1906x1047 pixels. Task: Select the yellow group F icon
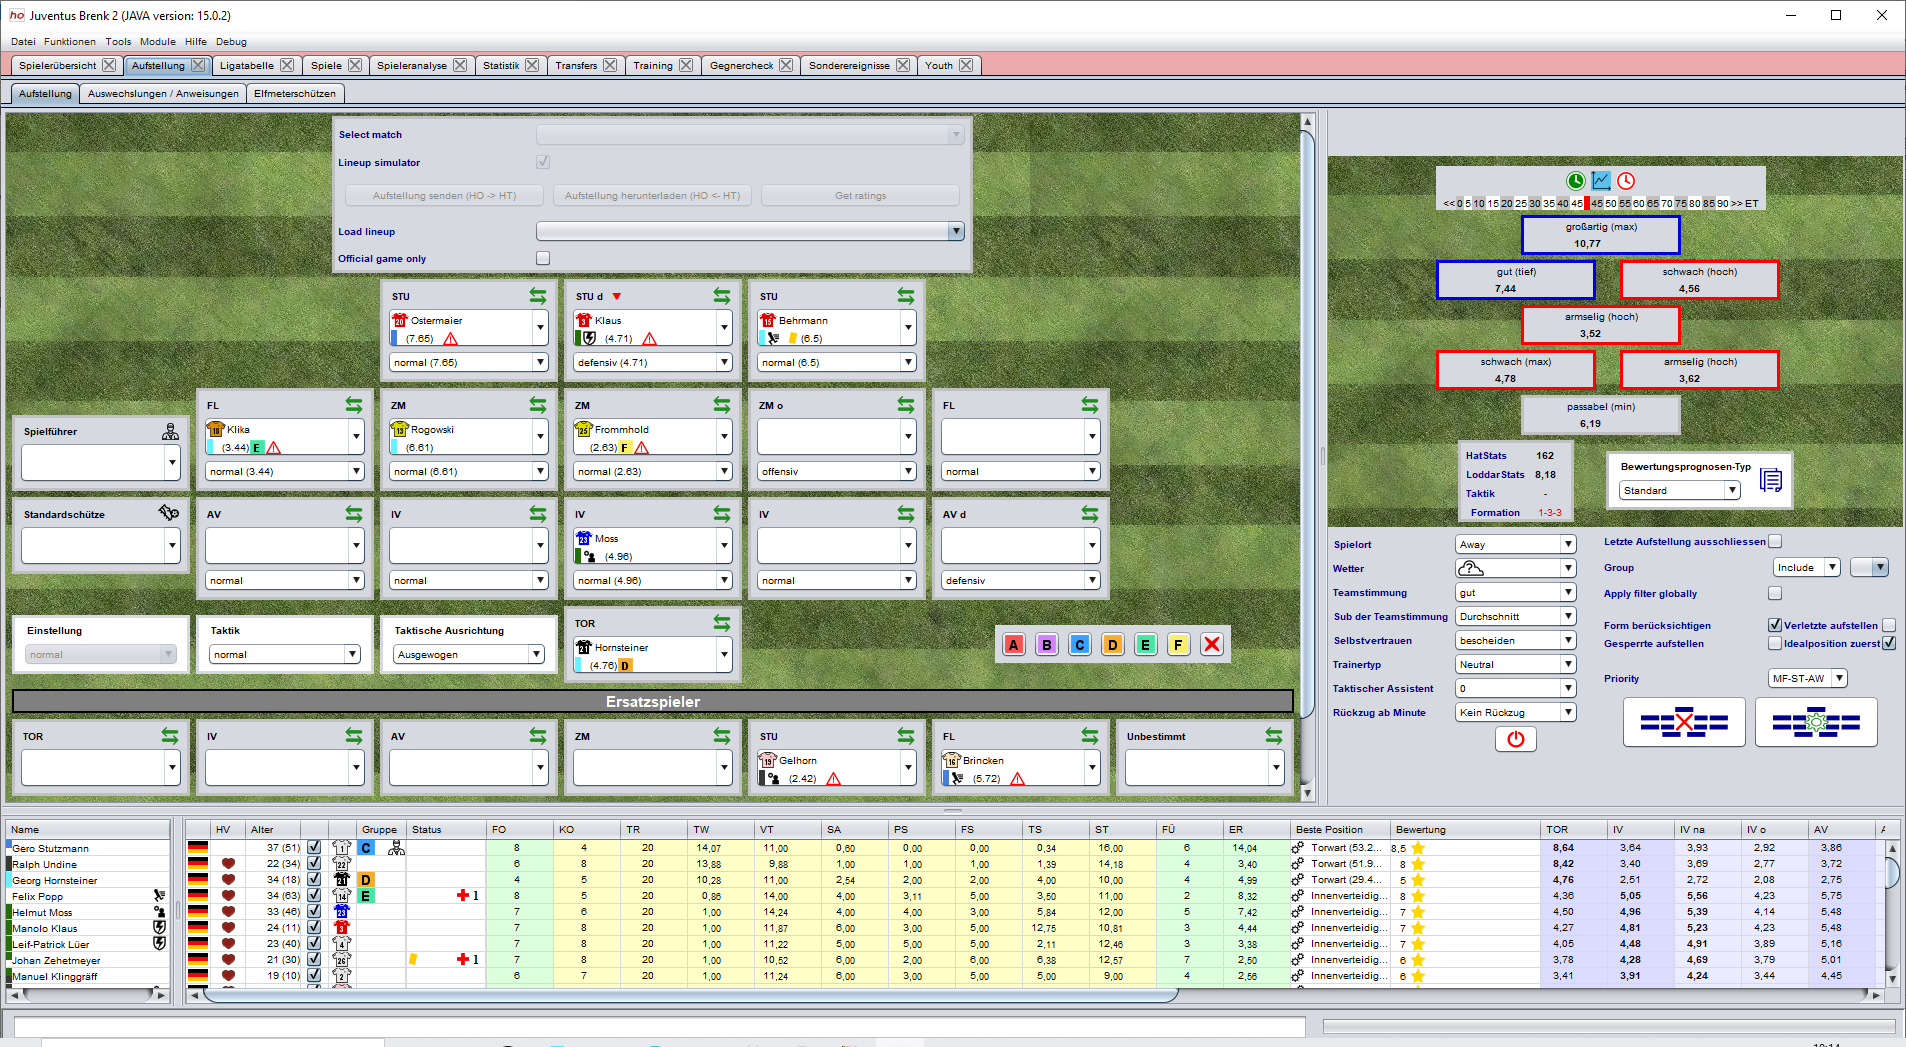click(1179, 645)
